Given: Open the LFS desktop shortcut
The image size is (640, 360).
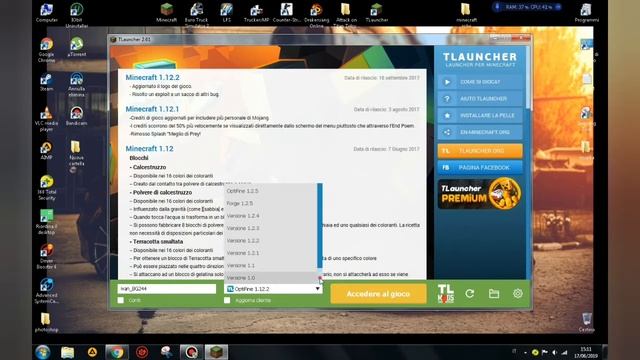Looking at the screenshot, I should 227,12.
